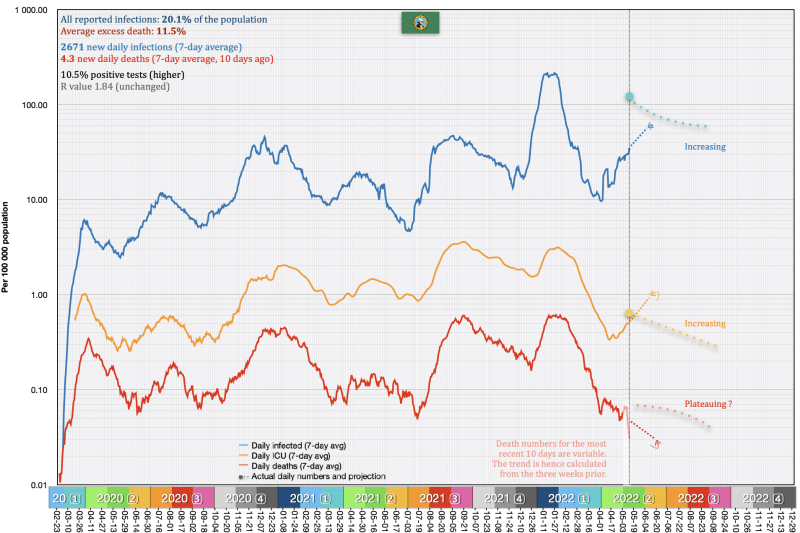This screenshot has height=533, width=800.
Task: Click the yellow dot on the ICU curve
Action: click(629, 314)
